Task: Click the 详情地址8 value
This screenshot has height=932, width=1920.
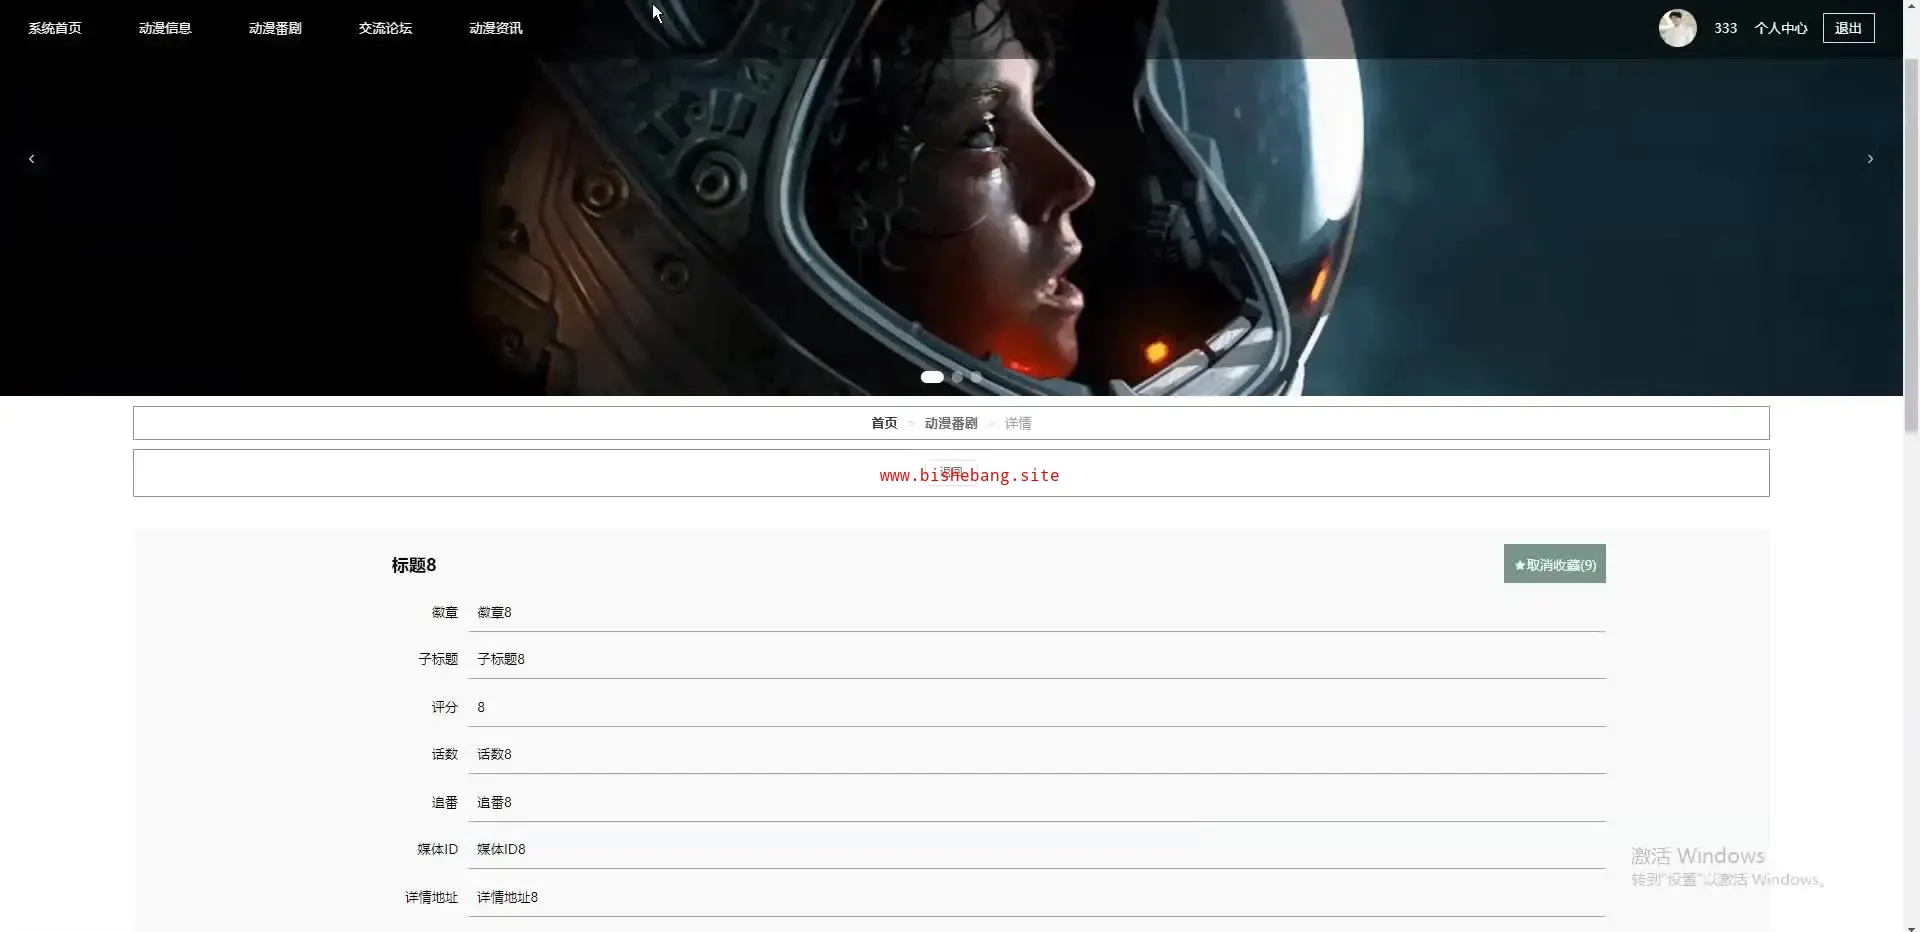Action: click(x=508, y=897)
